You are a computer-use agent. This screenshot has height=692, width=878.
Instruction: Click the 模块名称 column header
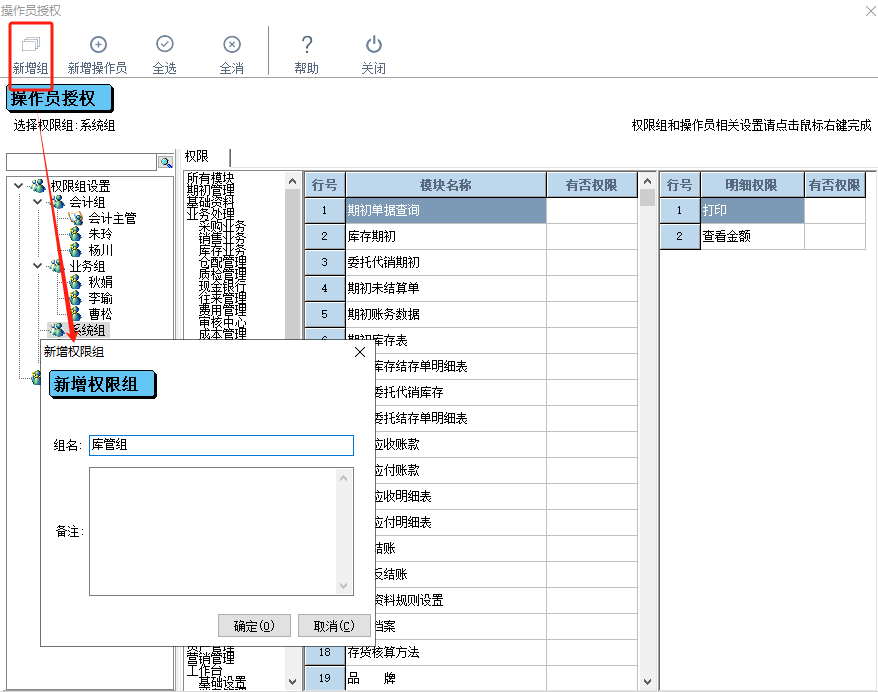(x=446, y=185)
